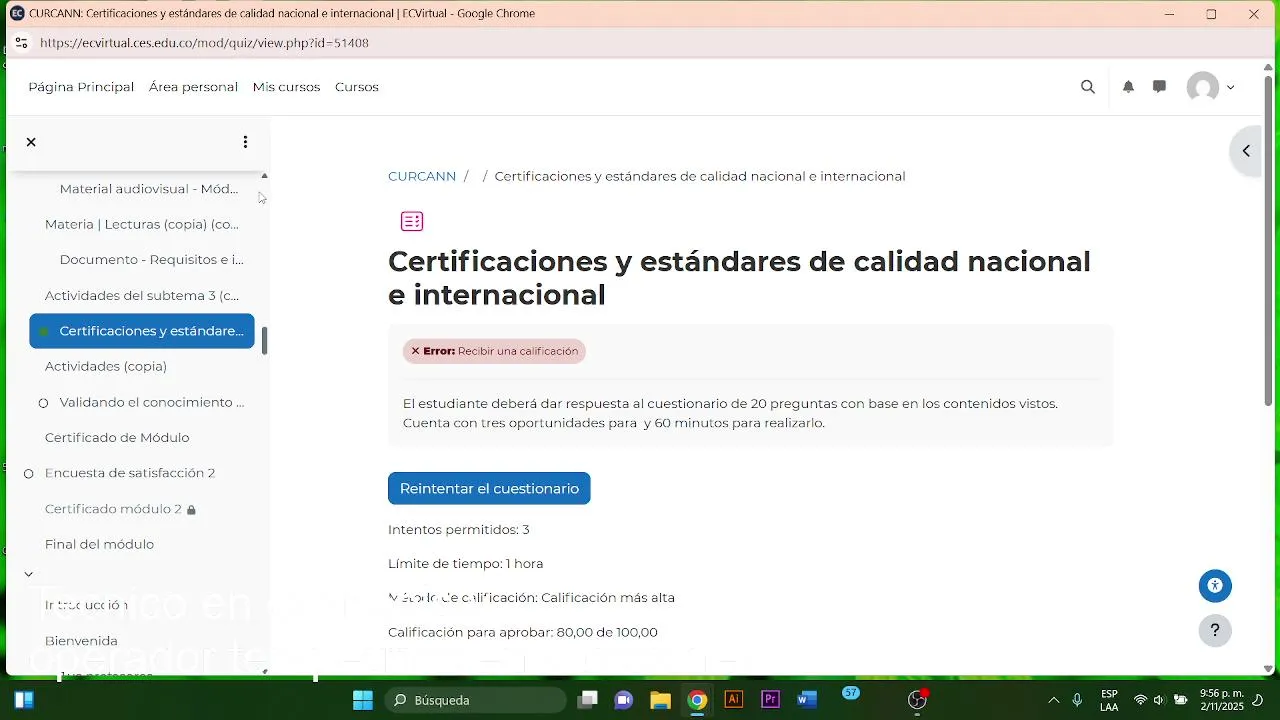Follow the CURCANN breadcrumb link
Image resolution: width=1280 pixels, height=720 pixels.
click(422, 176)
